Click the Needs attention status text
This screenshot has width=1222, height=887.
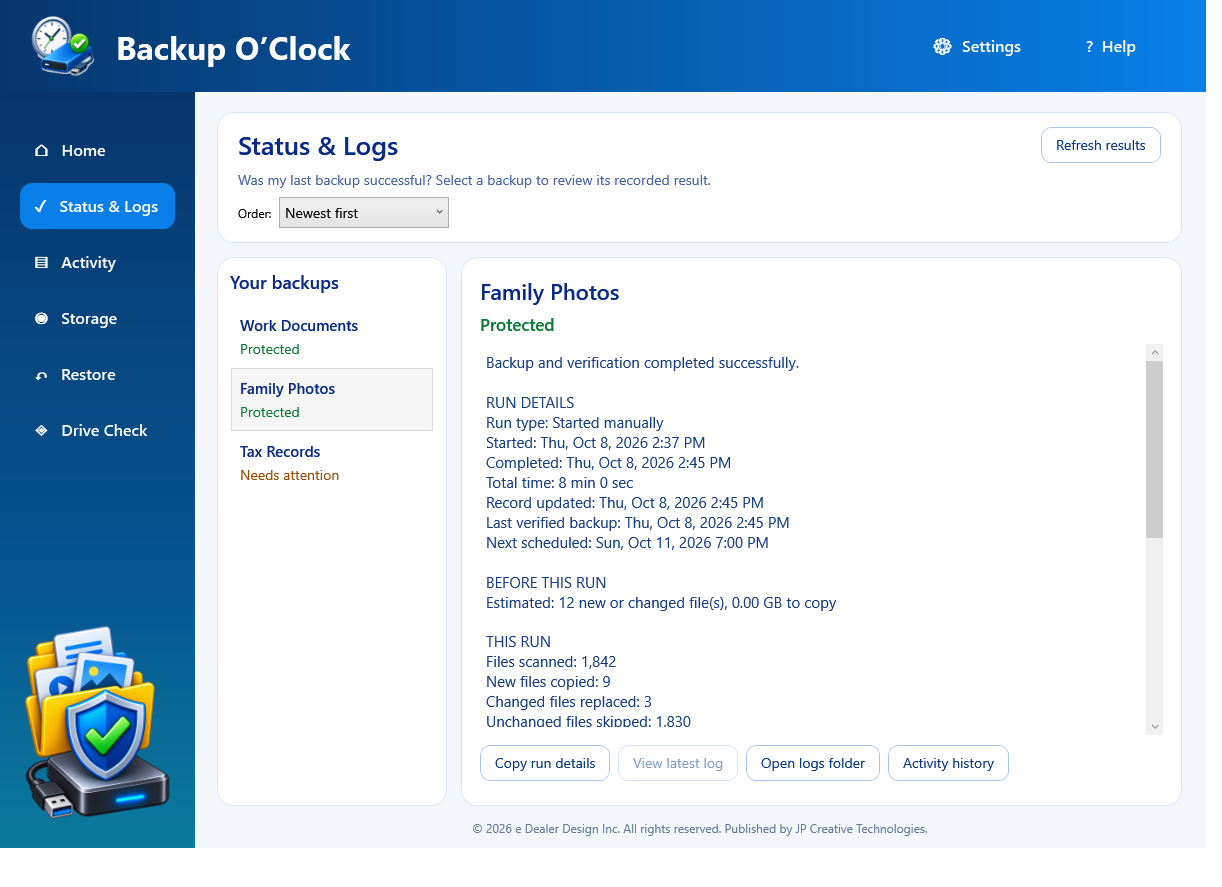[x=289, y=475]
